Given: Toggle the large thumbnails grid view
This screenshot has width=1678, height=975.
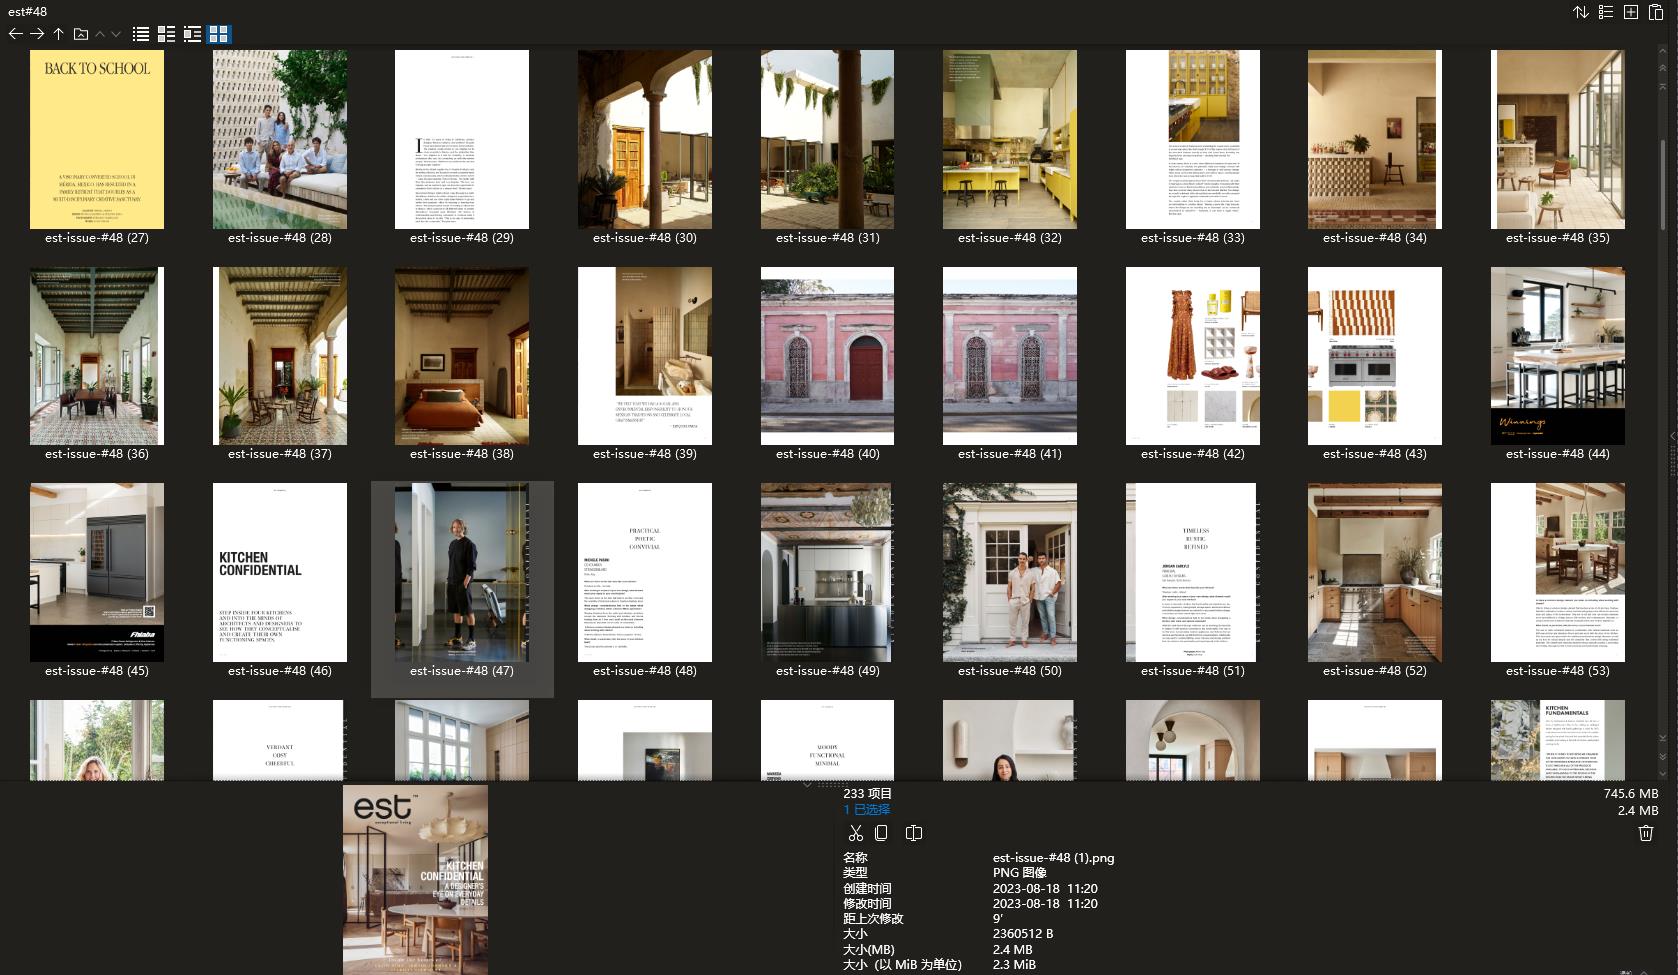Looking at the screenshot, I should pyautogui.click(x=218, y=34).
